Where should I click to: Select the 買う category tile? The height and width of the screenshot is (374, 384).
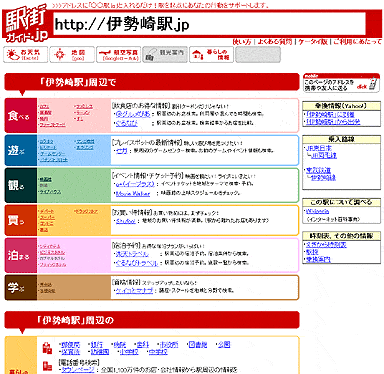tap(21, 220)
